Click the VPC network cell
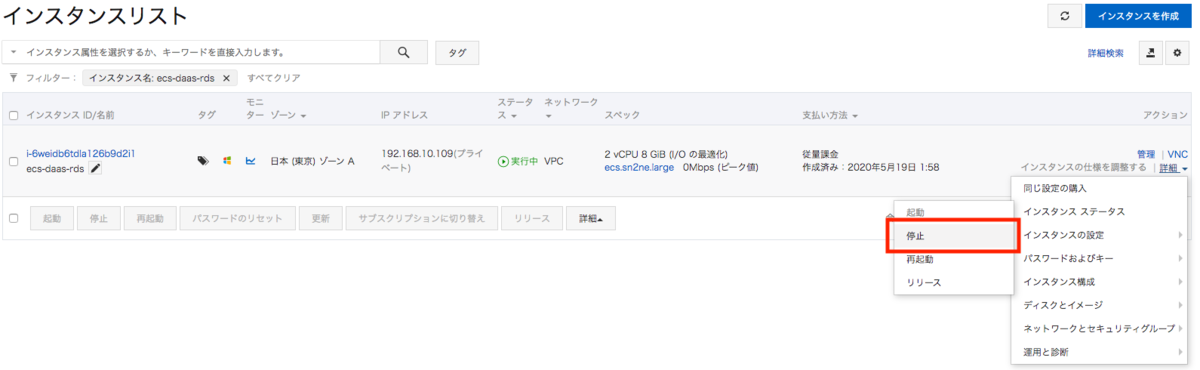The height and width of the screenshot is (370, 1200). (x=554, y=160)
